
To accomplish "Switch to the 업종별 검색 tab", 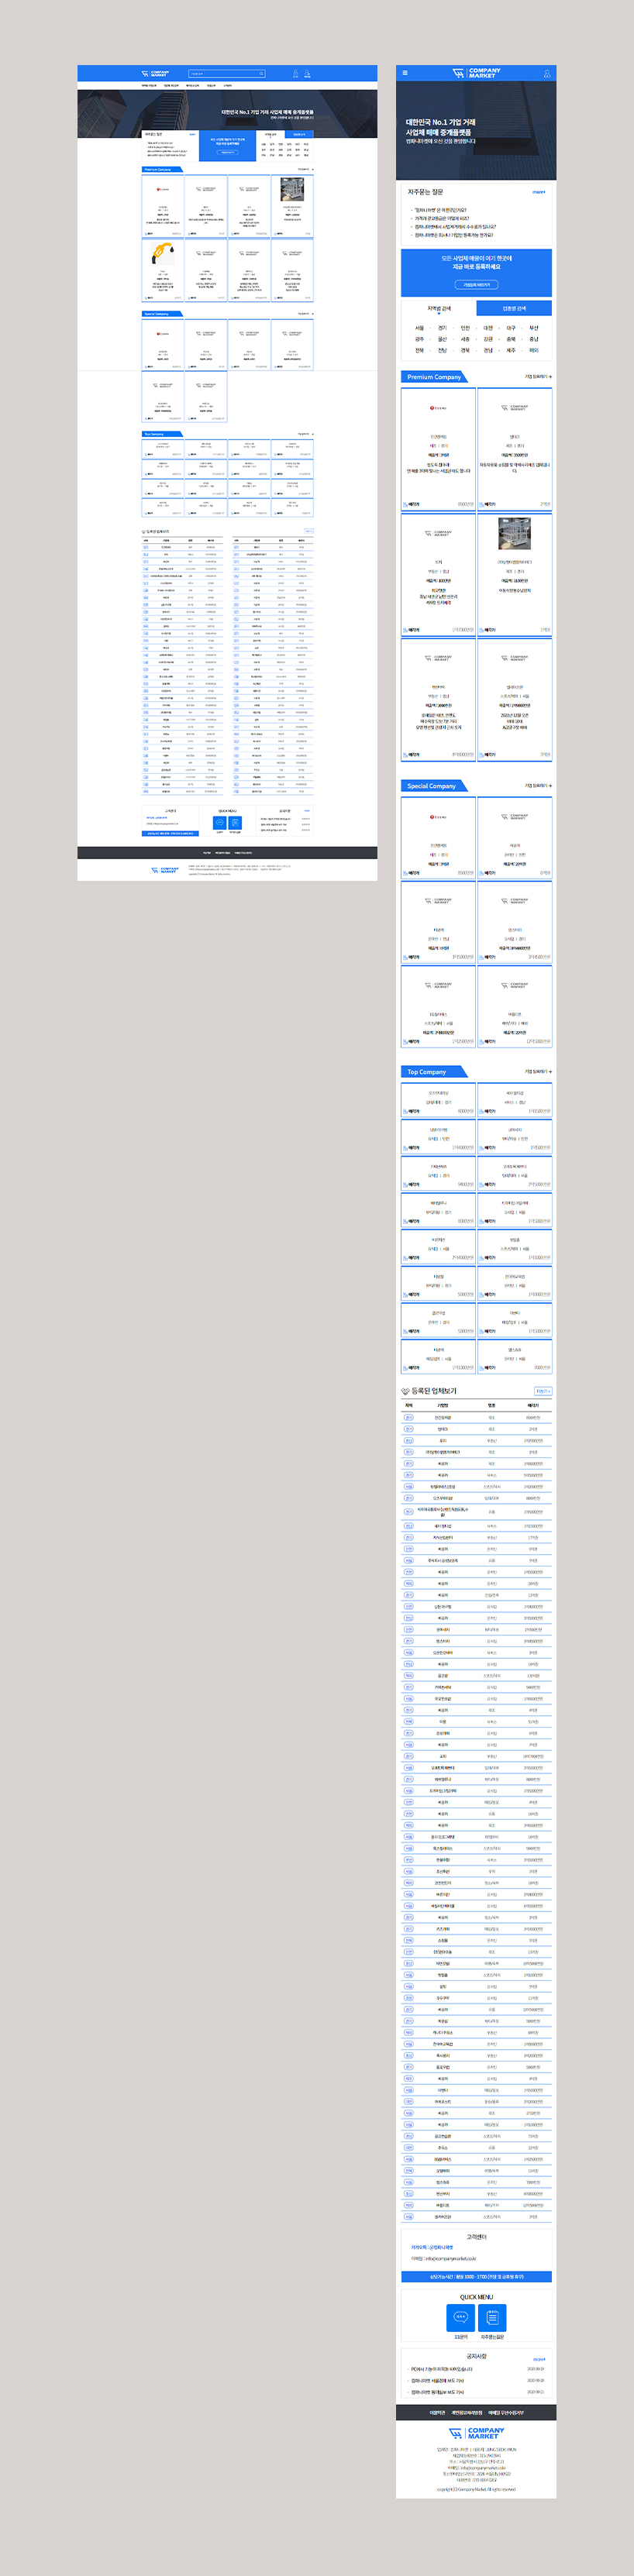I will coord(514,309).
